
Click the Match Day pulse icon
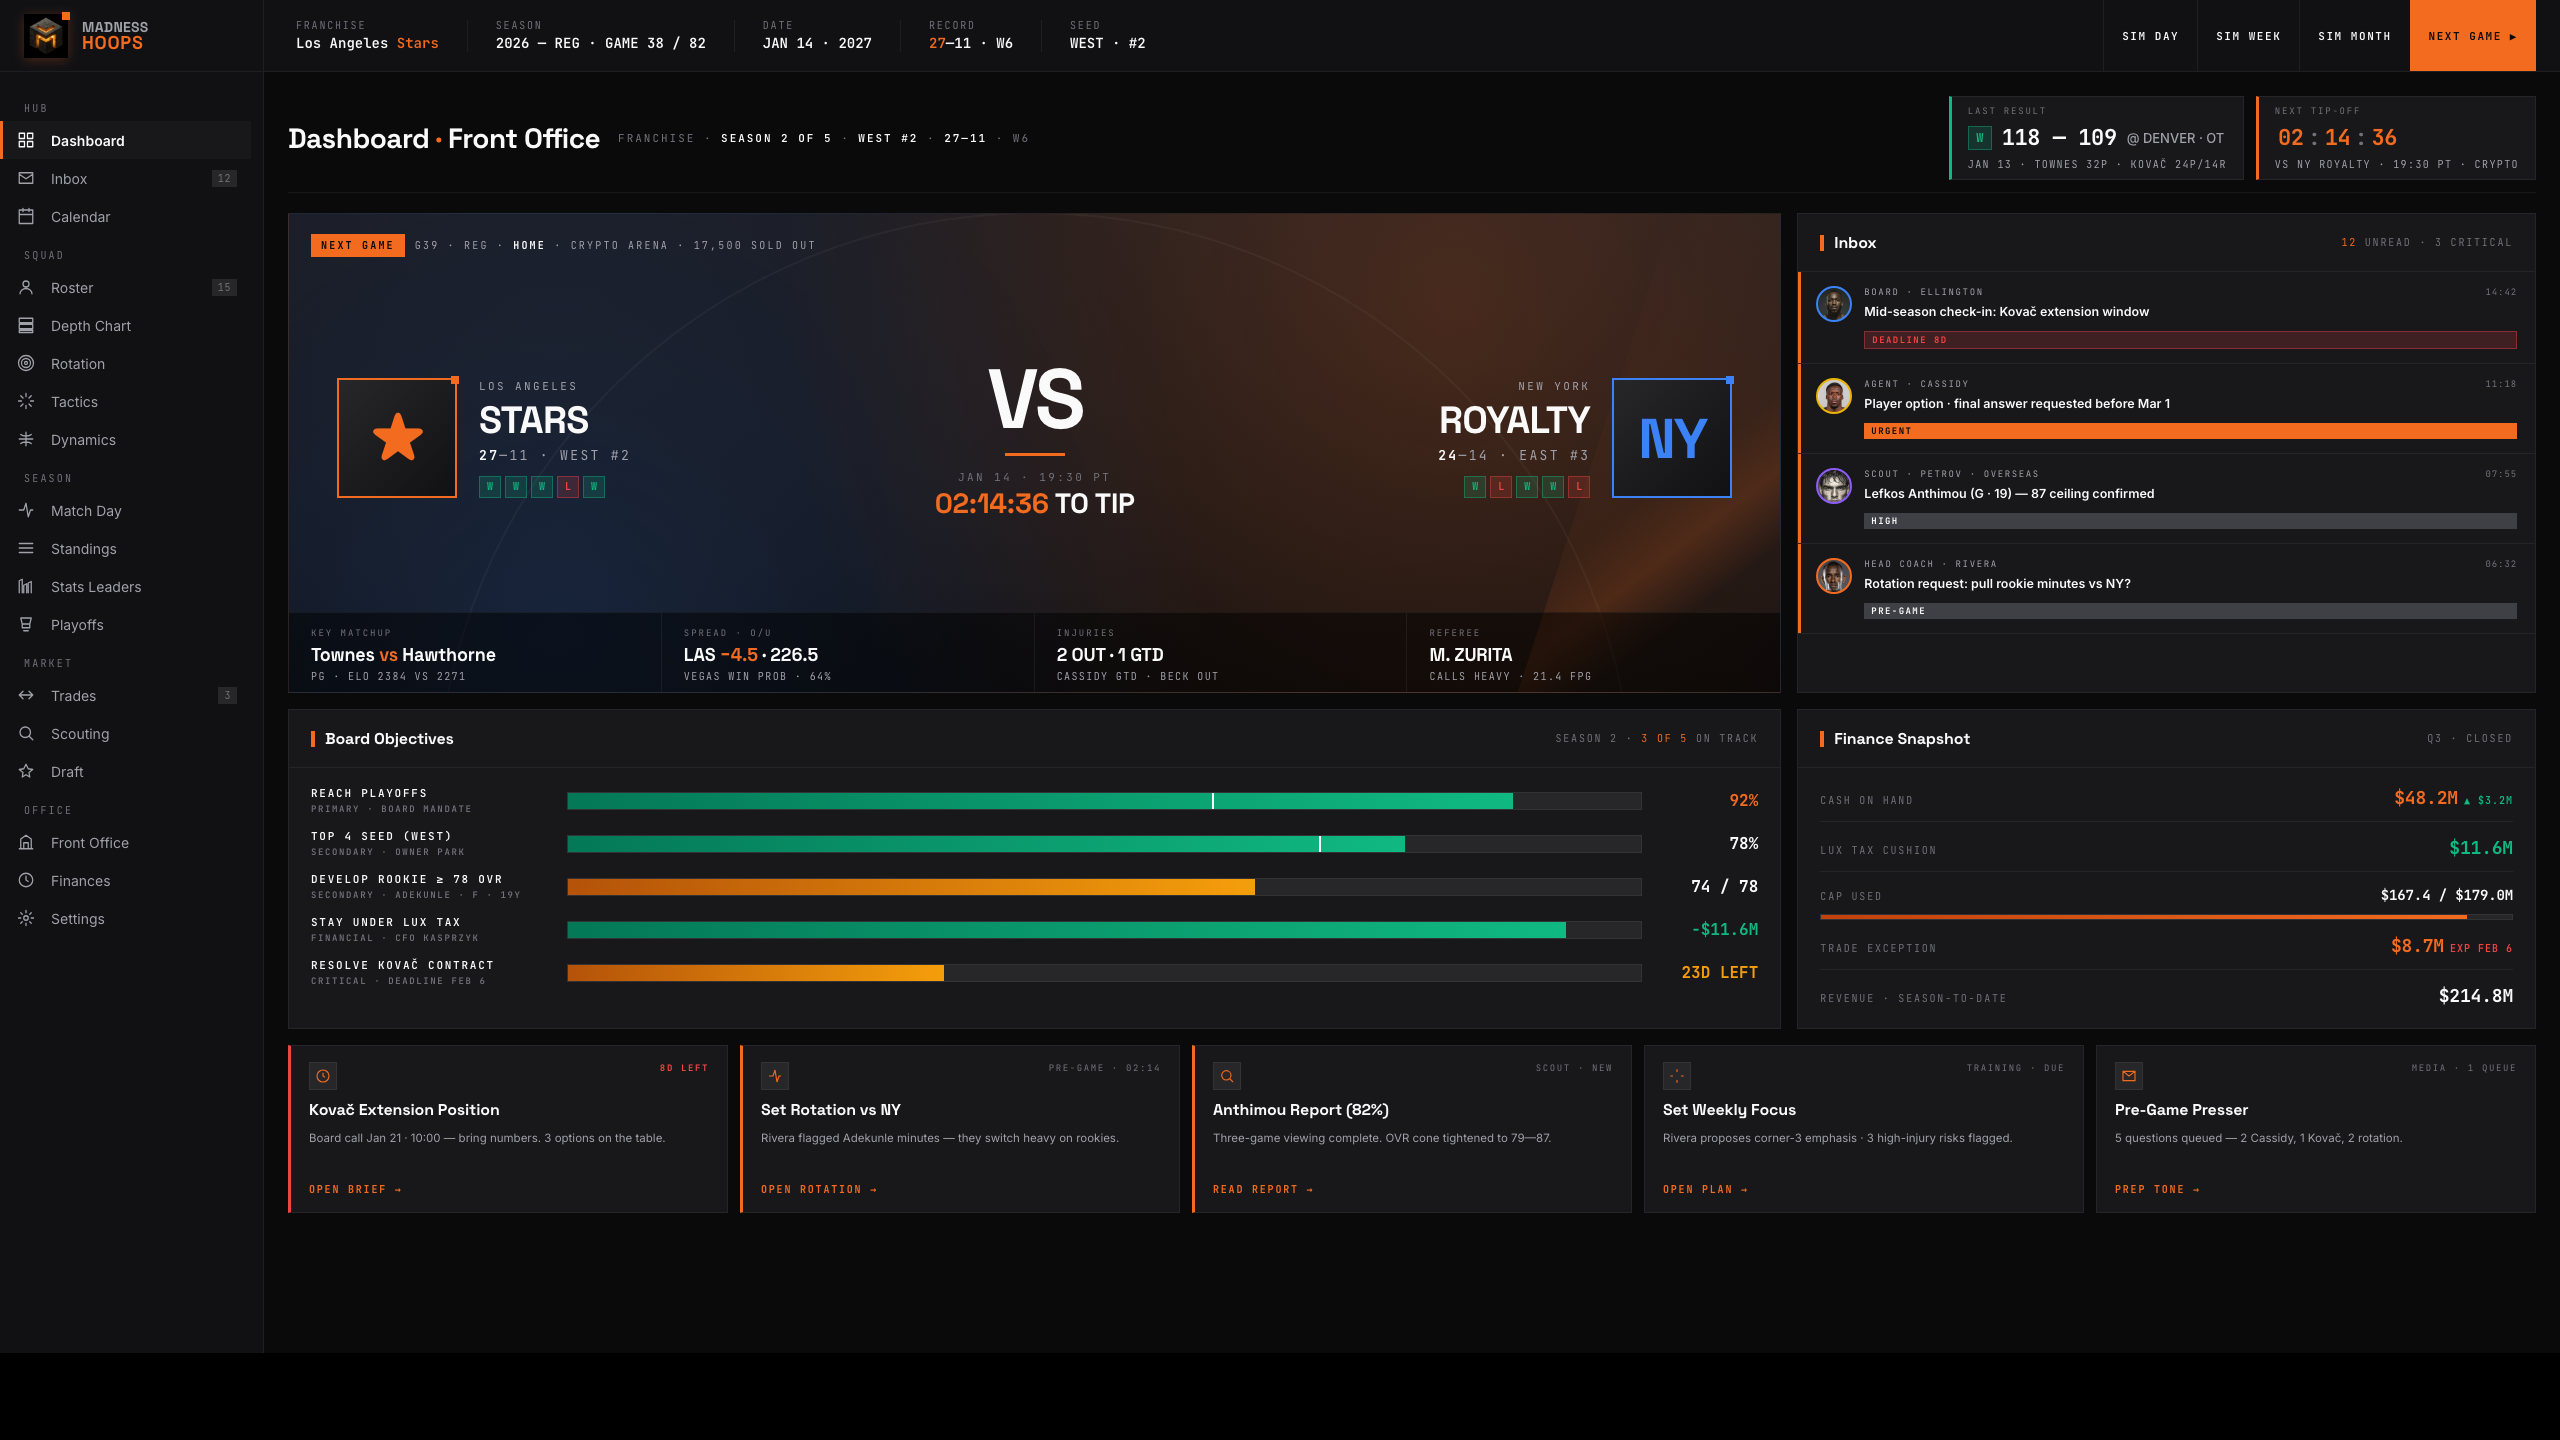pyautogui.click(x=26, y=510)
